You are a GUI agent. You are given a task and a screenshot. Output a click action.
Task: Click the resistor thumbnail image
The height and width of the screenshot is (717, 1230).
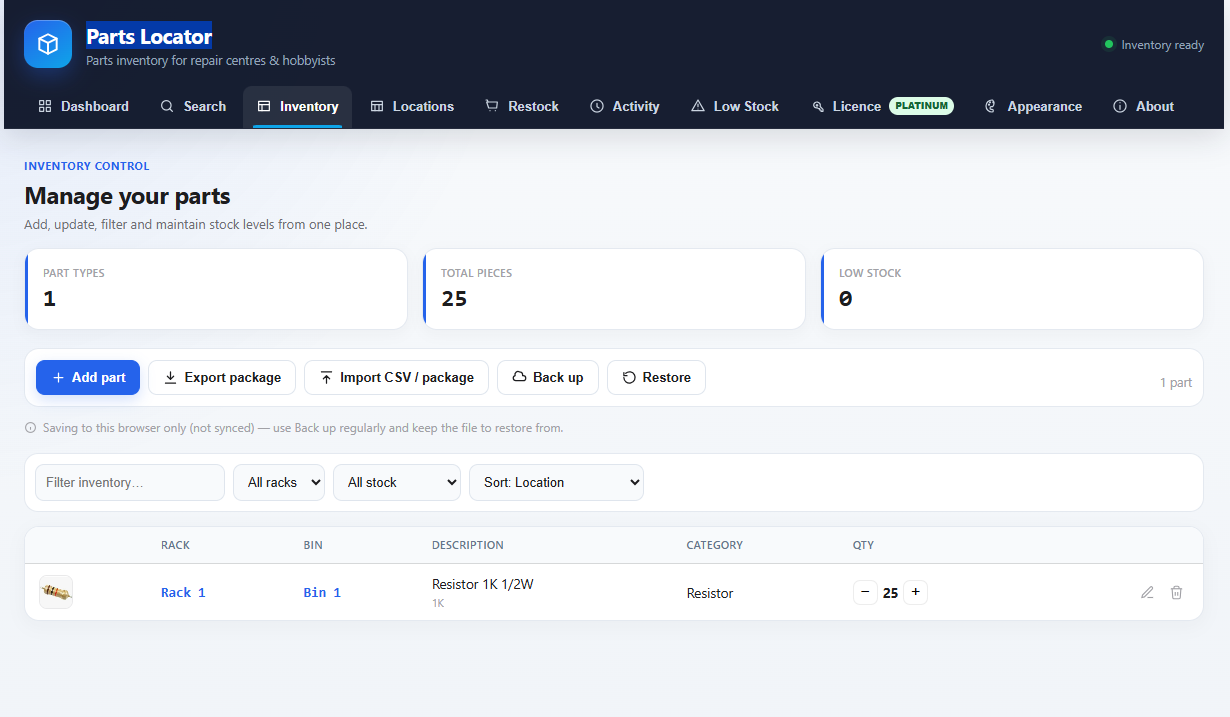point(56,592)
